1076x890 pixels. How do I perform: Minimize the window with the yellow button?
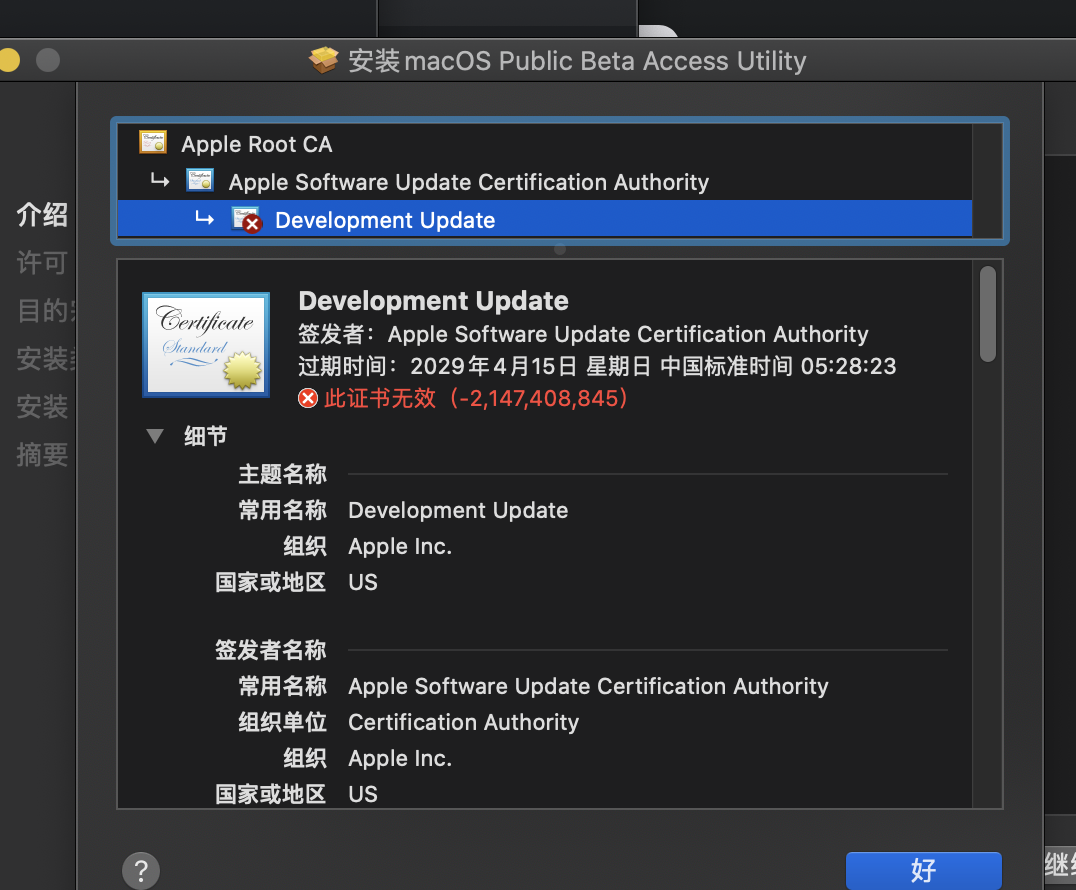[x=8, y=60]
